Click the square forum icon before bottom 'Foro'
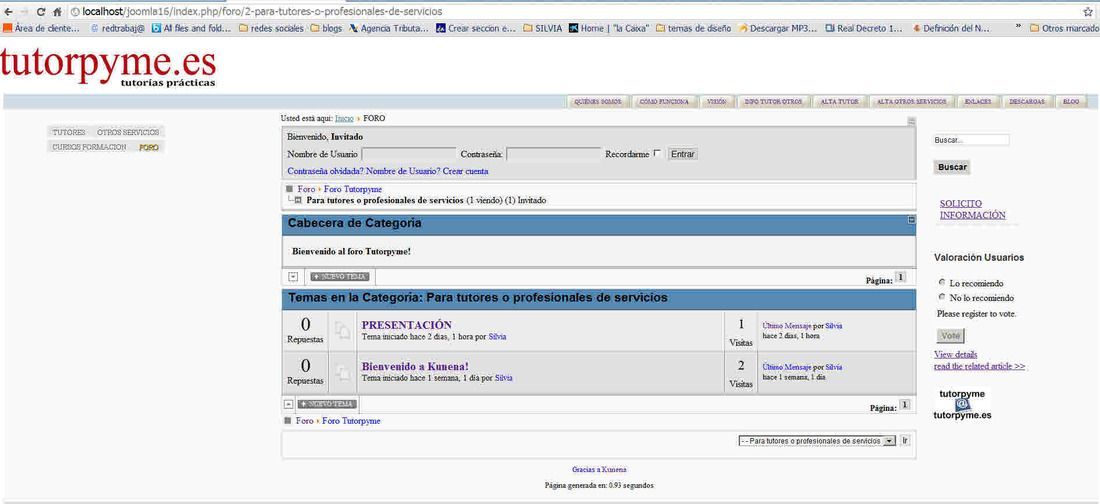The width and height of the screenshot is (1100, 504). [288, 421]
